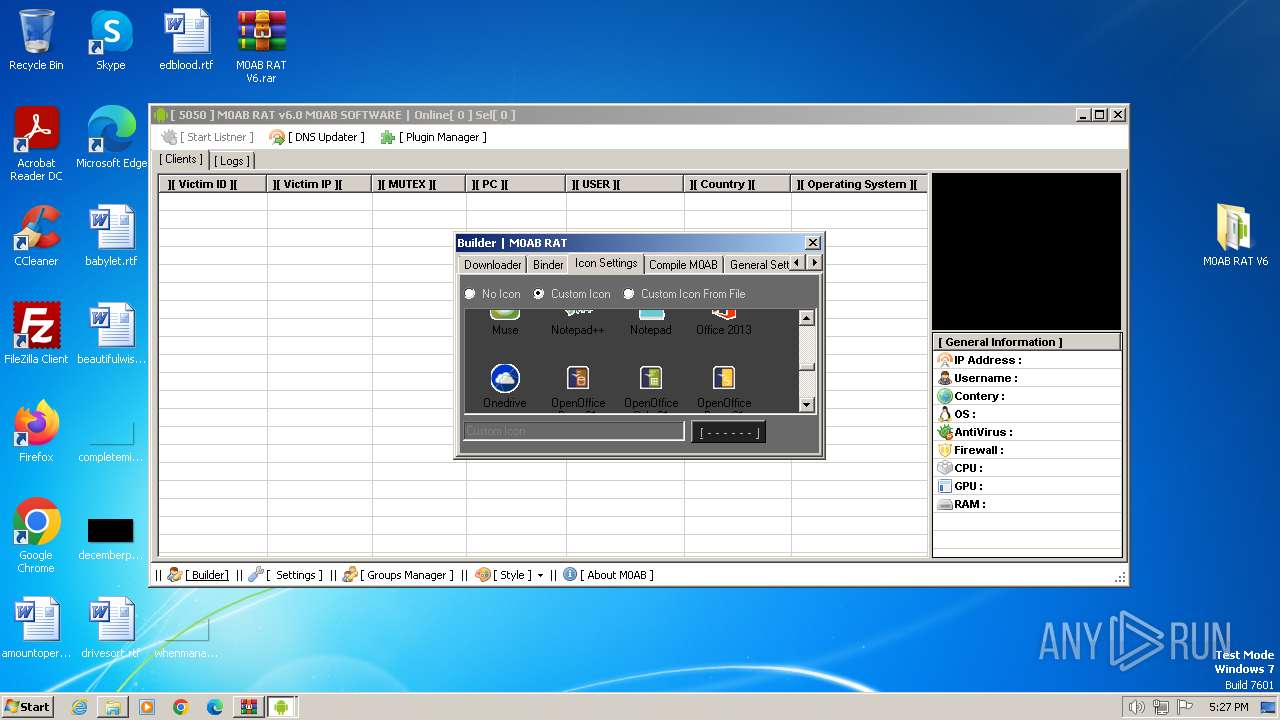
Task: Open the DNS Updater
Action: (x=317, y=137)
